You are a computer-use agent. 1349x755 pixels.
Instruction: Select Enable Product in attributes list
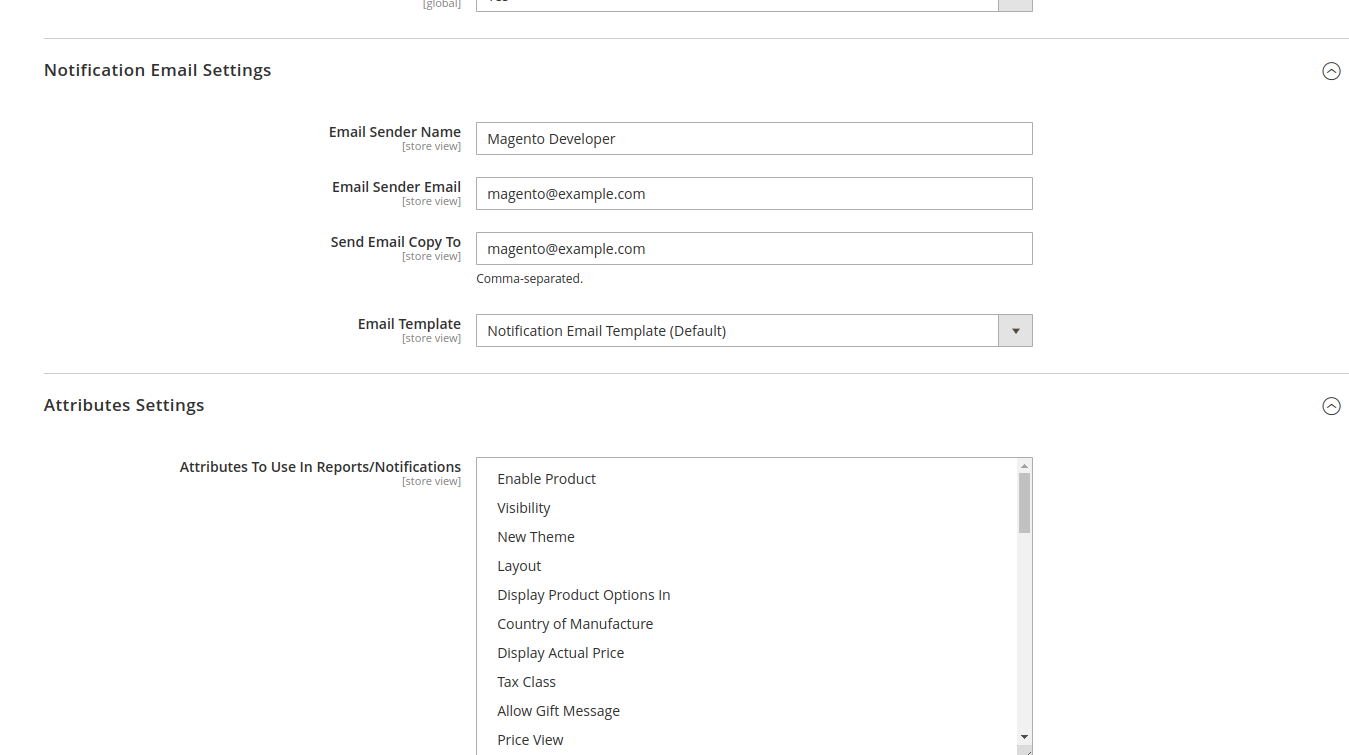tap(546, 479)
